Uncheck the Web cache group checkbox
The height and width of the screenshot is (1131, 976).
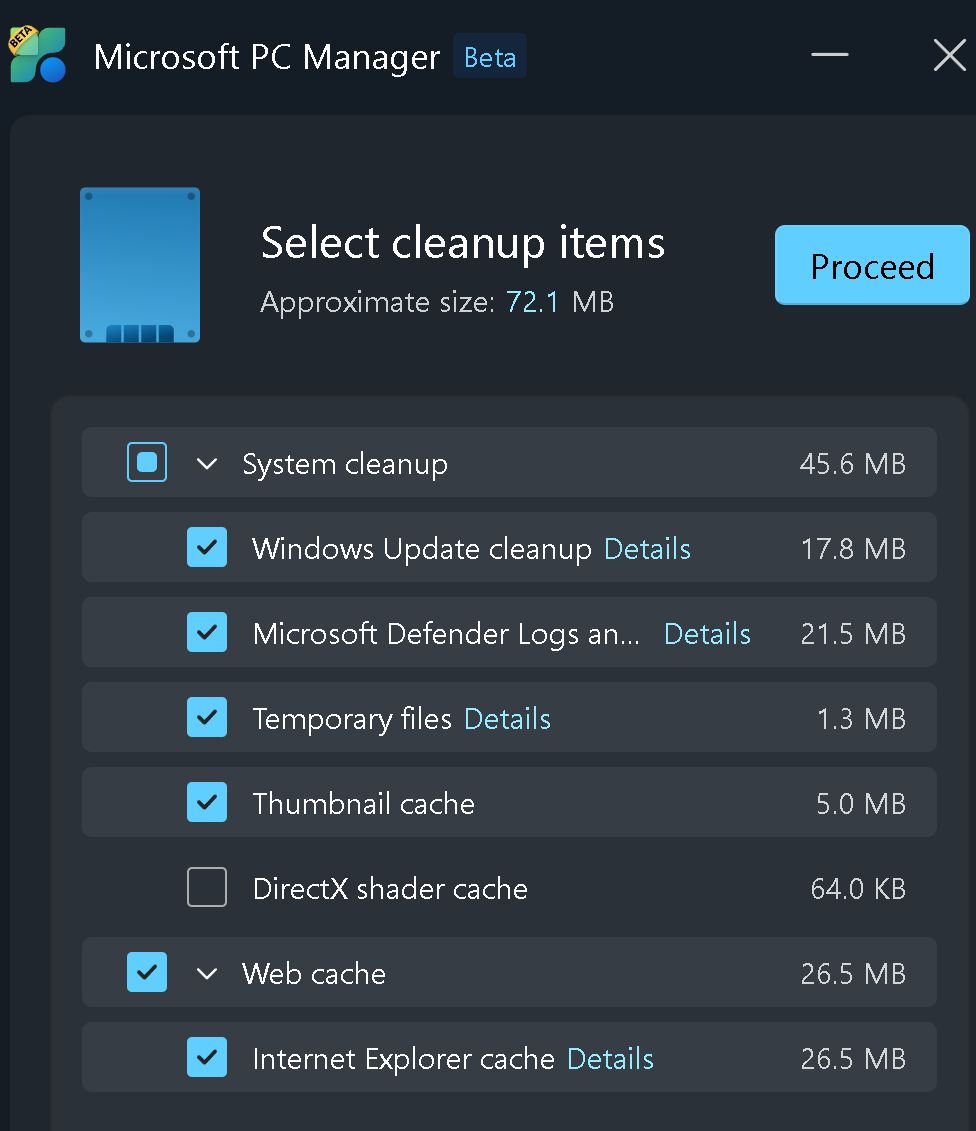pos(147,972)
